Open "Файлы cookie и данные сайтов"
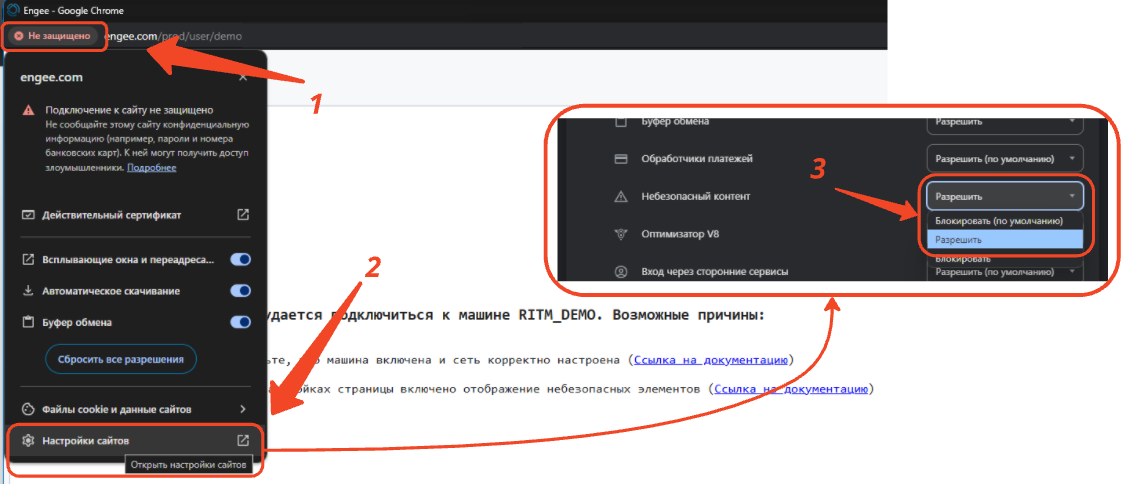 [135, 409]
